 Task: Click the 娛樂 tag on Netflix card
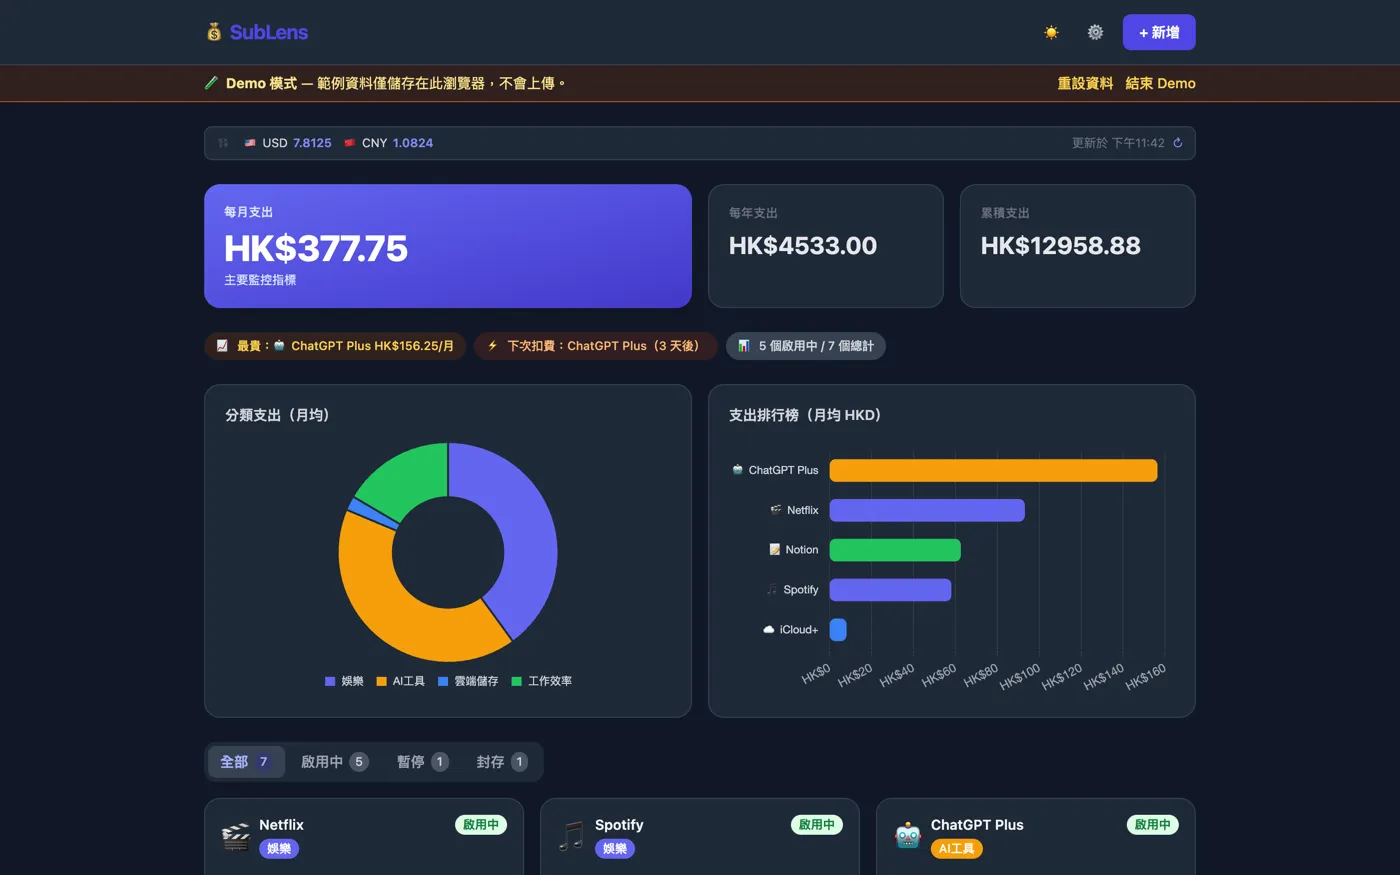pyautogui.click(x=279, y=849)
